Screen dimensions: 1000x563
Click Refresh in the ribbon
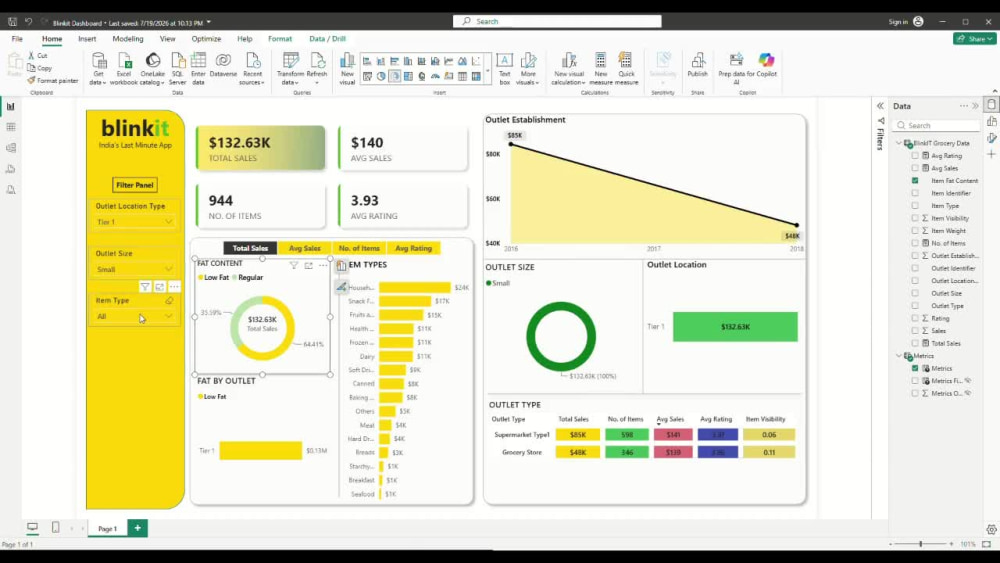click(x=317, y=69)
